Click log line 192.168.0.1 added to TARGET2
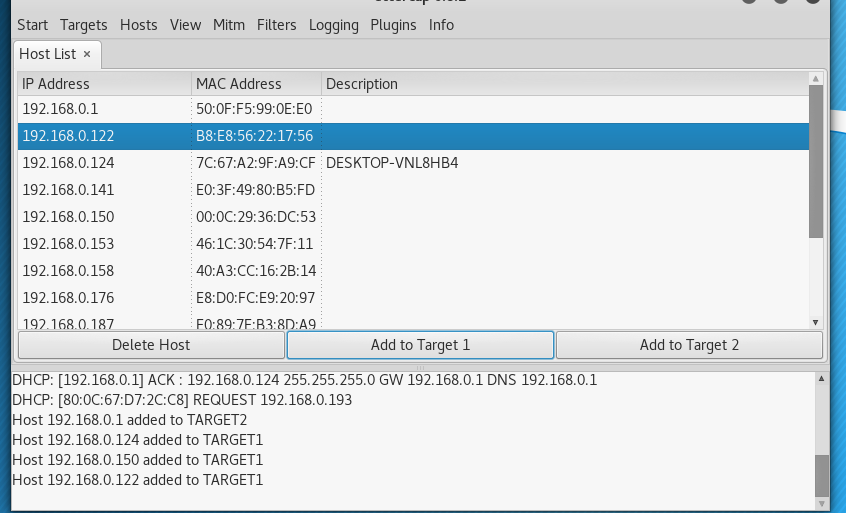This screenshot has height=513, width=846. [x=129, y=420]
